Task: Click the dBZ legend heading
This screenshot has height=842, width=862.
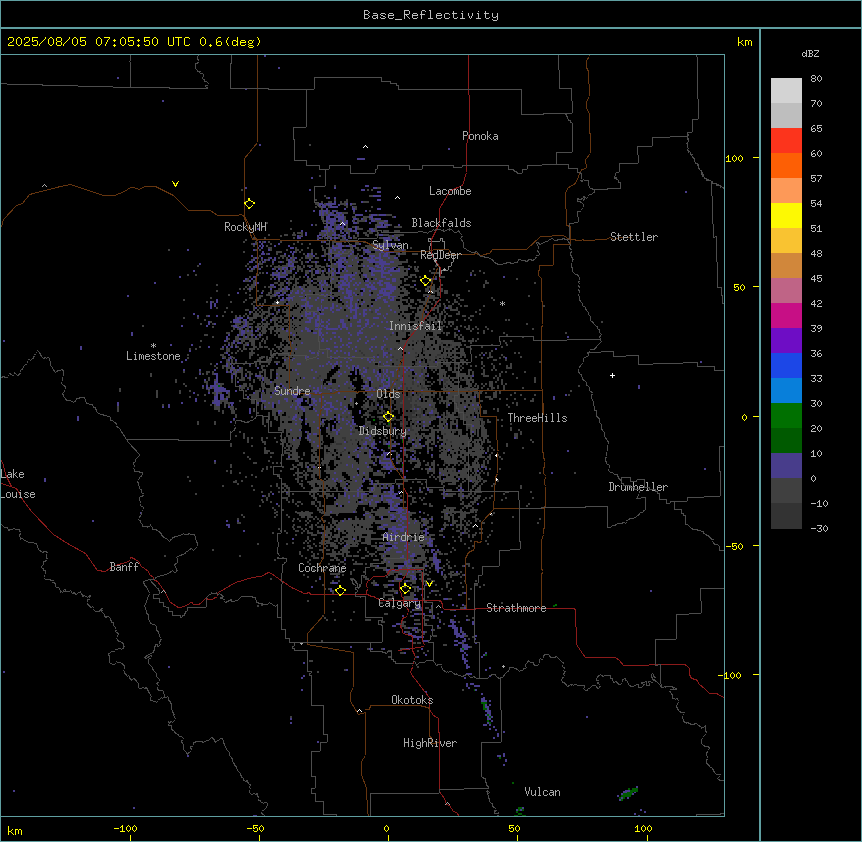Action: click(810, 53)
